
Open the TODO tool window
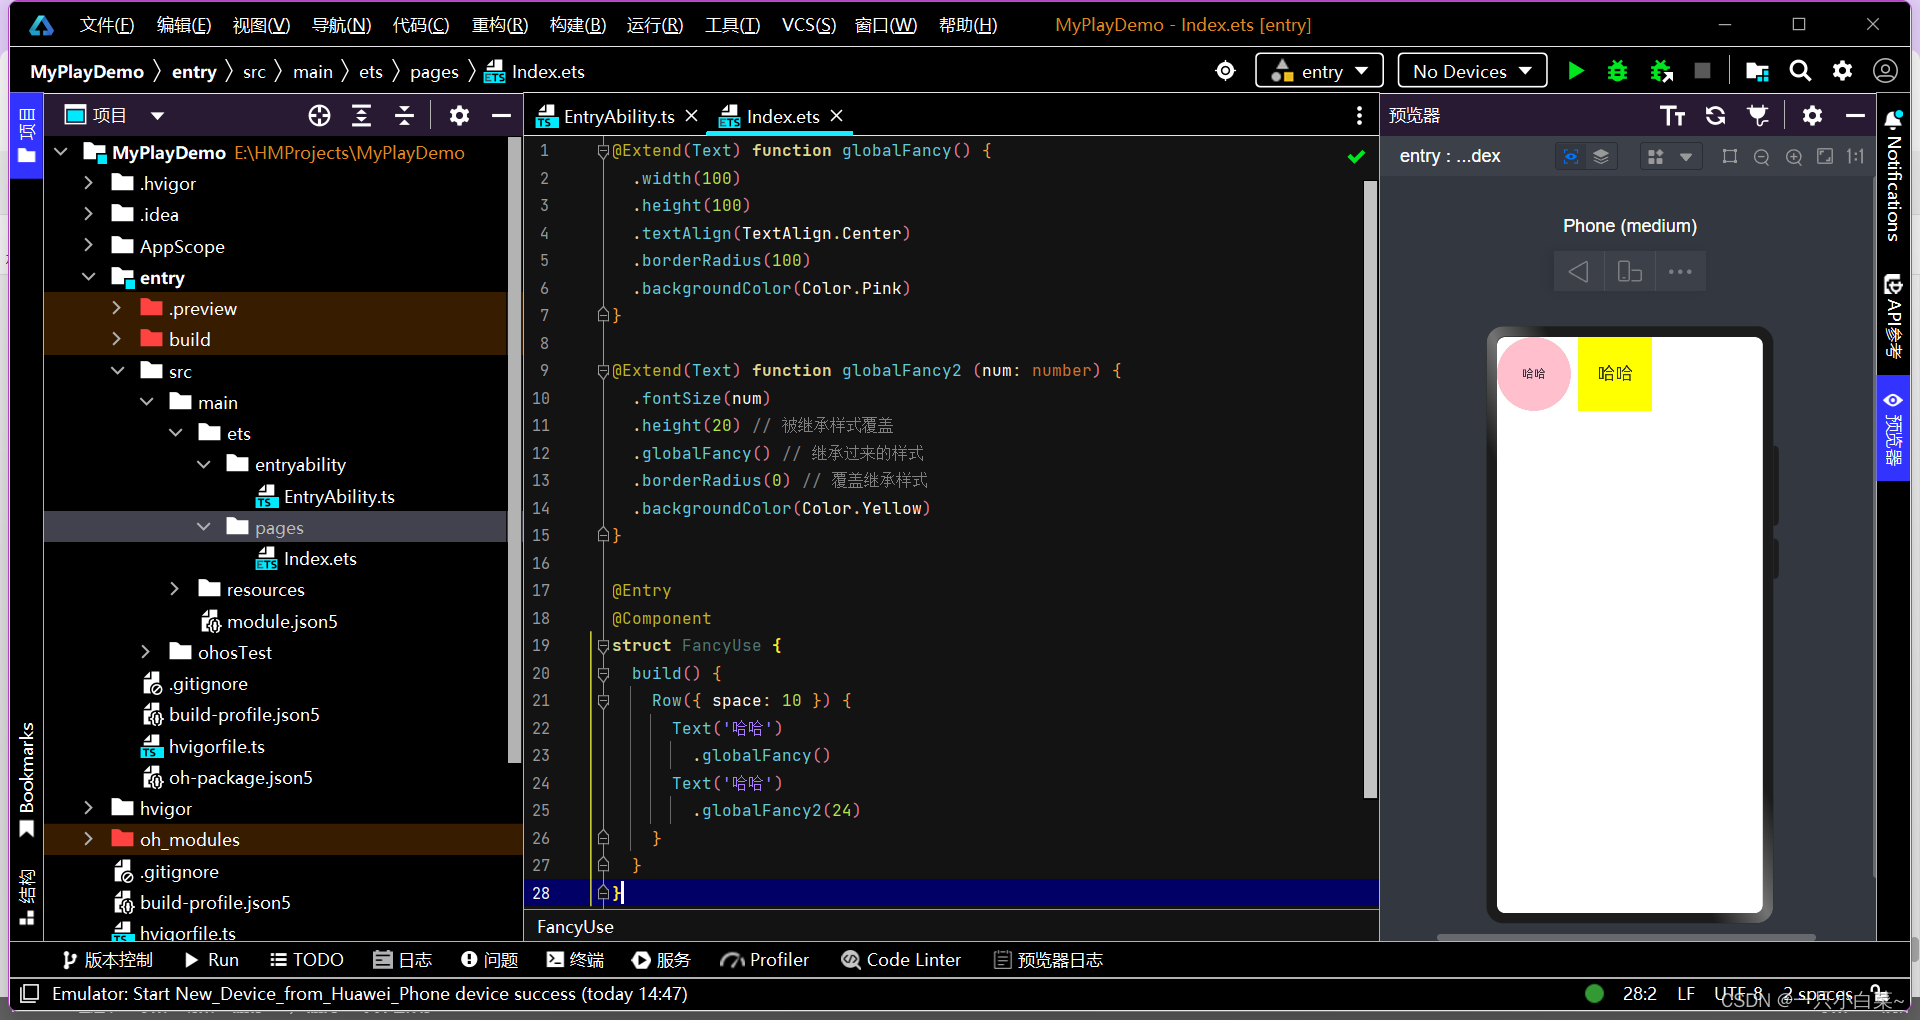pyautogui.click(x=307, y=960)
